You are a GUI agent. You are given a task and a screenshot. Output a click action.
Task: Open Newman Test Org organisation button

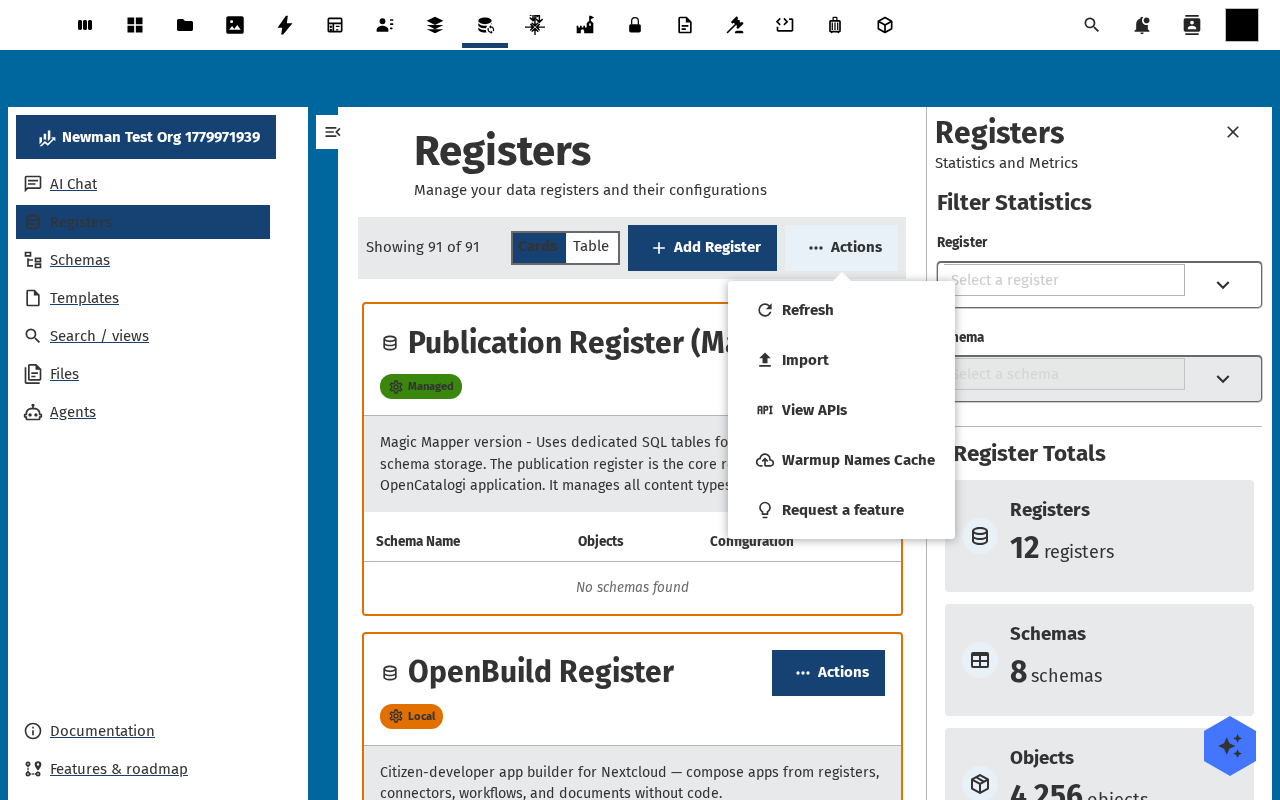pos(146,137)
